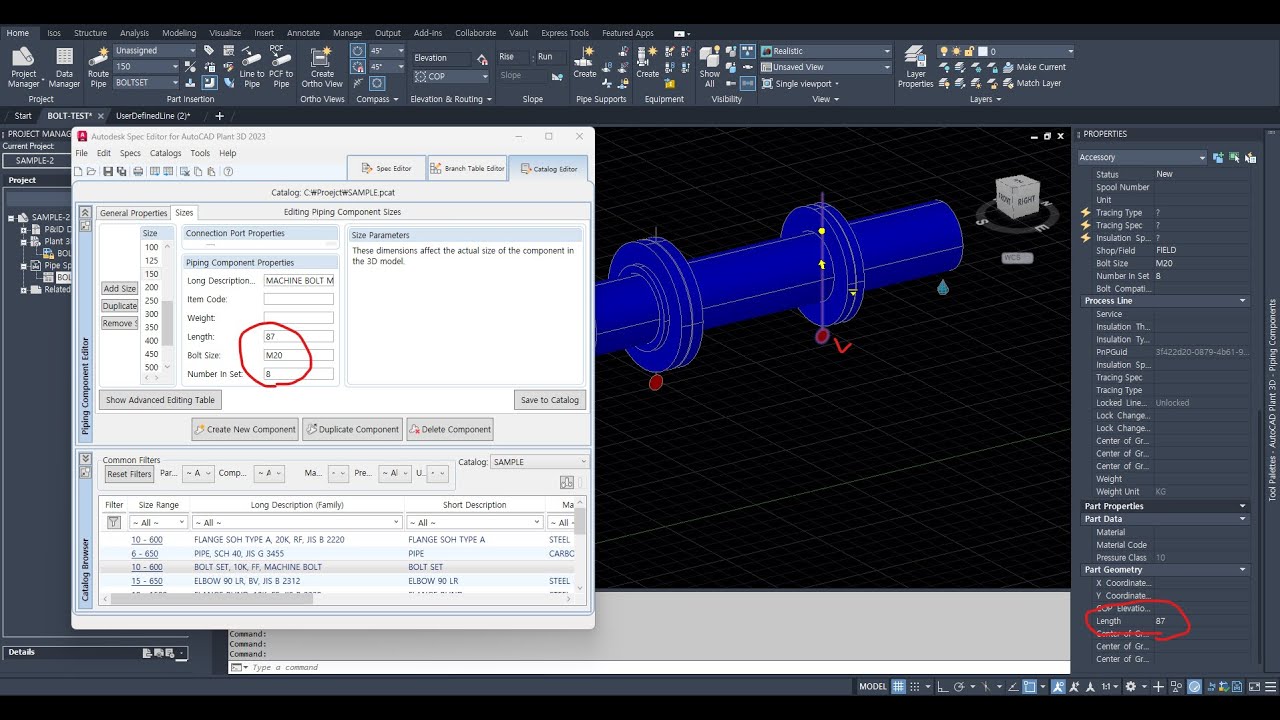Image resolution: width=1280 pixels, height=720 pixels.
Task: Click layer color swatch beside layer 0
Action: 983,51
